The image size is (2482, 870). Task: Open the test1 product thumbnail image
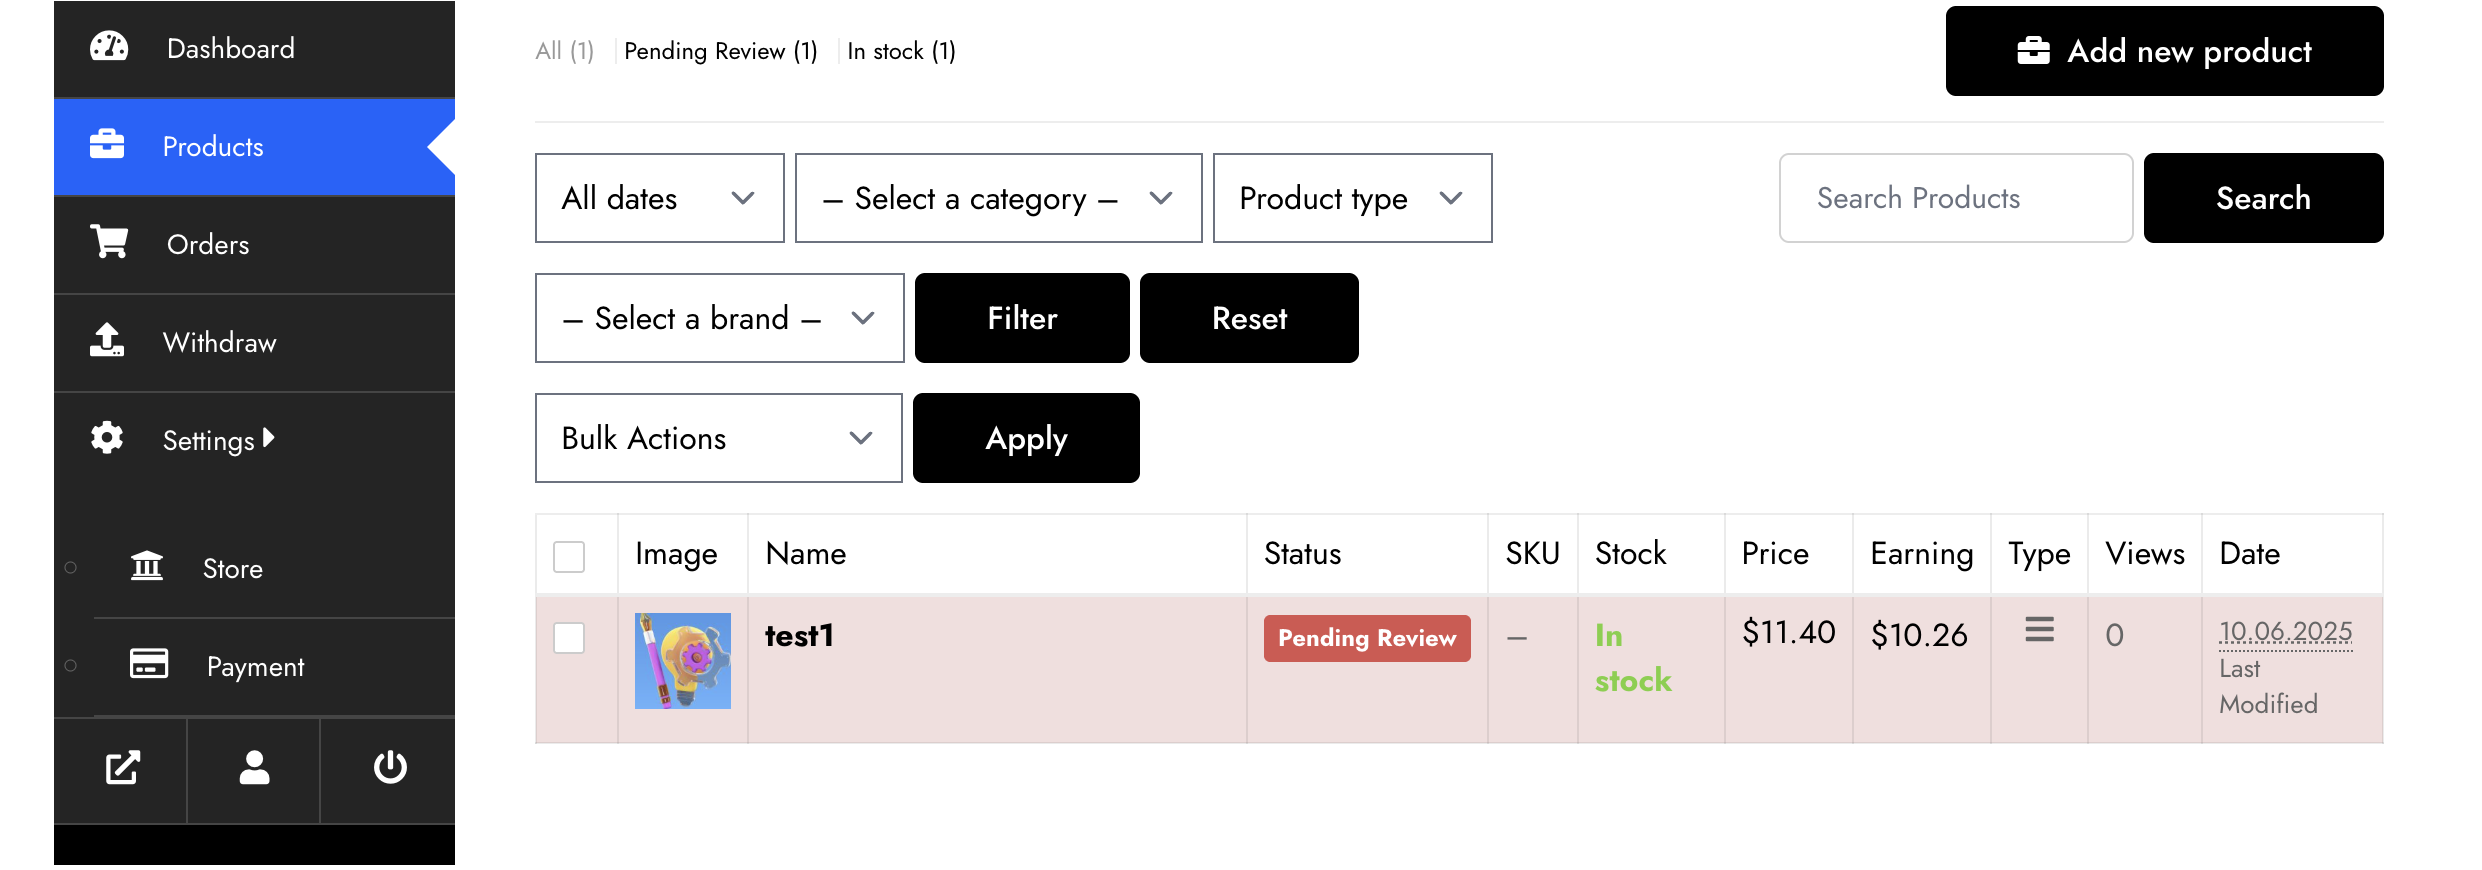(683, 661)
